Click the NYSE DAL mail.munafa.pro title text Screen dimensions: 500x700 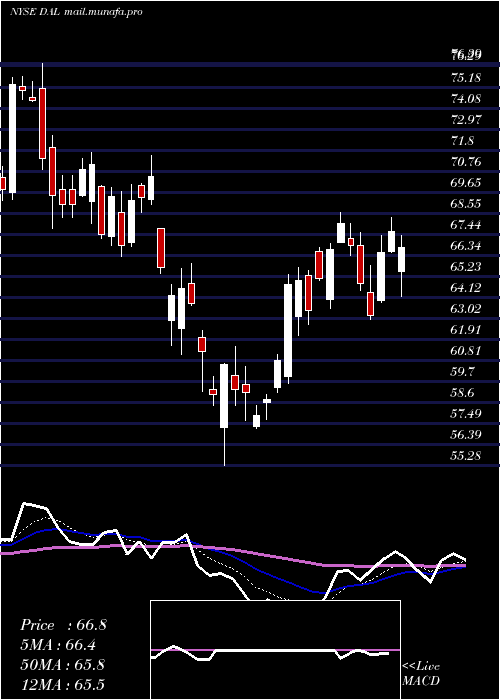click(x=76, y=12)
